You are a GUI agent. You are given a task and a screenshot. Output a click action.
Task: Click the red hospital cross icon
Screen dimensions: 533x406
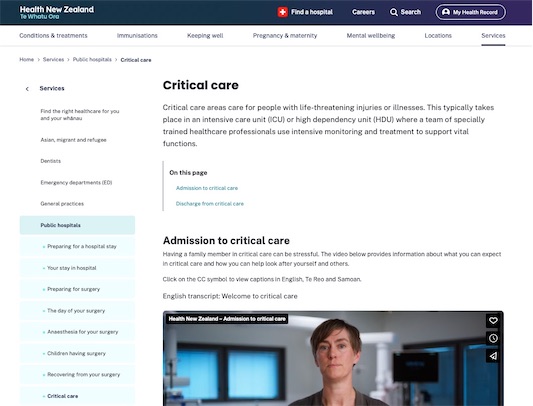click(x=282, y=12)
